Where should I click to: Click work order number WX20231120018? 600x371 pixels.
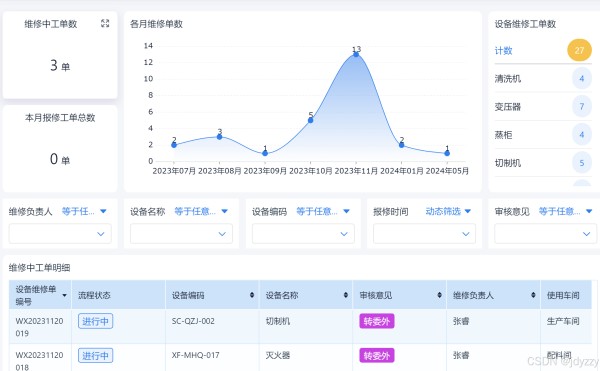(x=39, y=361)
